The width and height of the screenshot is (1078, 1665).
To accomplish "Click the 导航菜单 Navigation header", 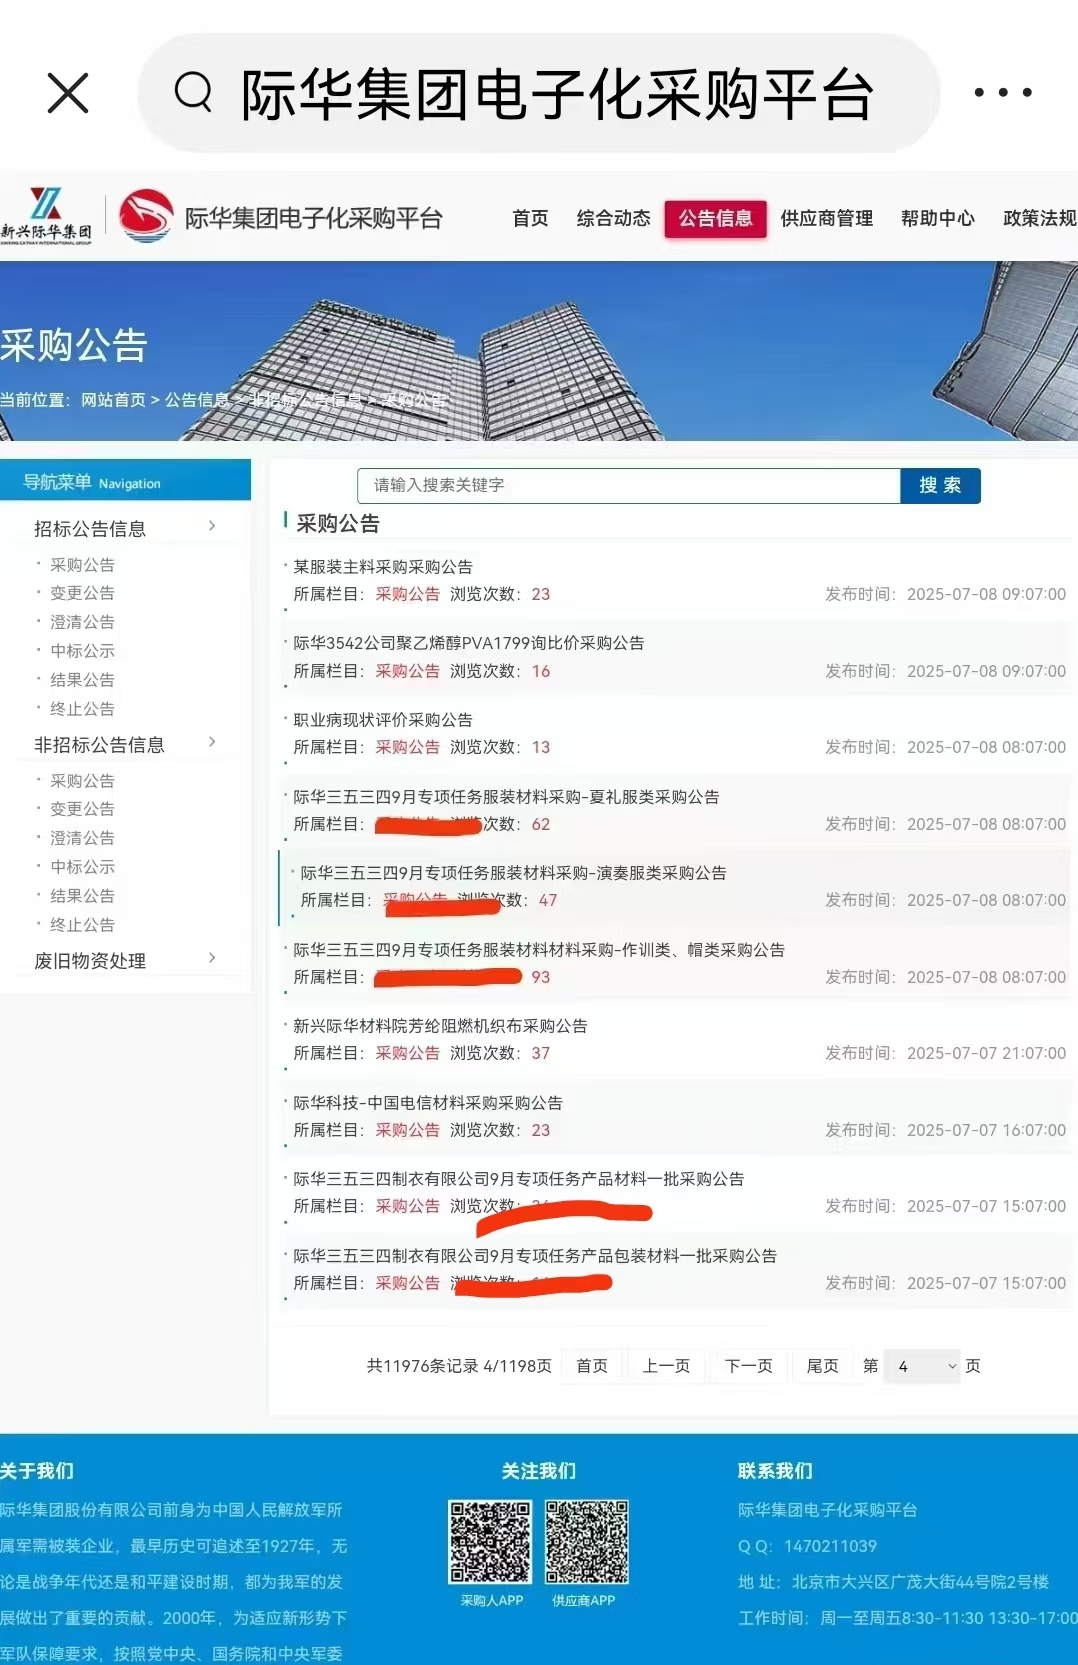I will tap(125, 481).
